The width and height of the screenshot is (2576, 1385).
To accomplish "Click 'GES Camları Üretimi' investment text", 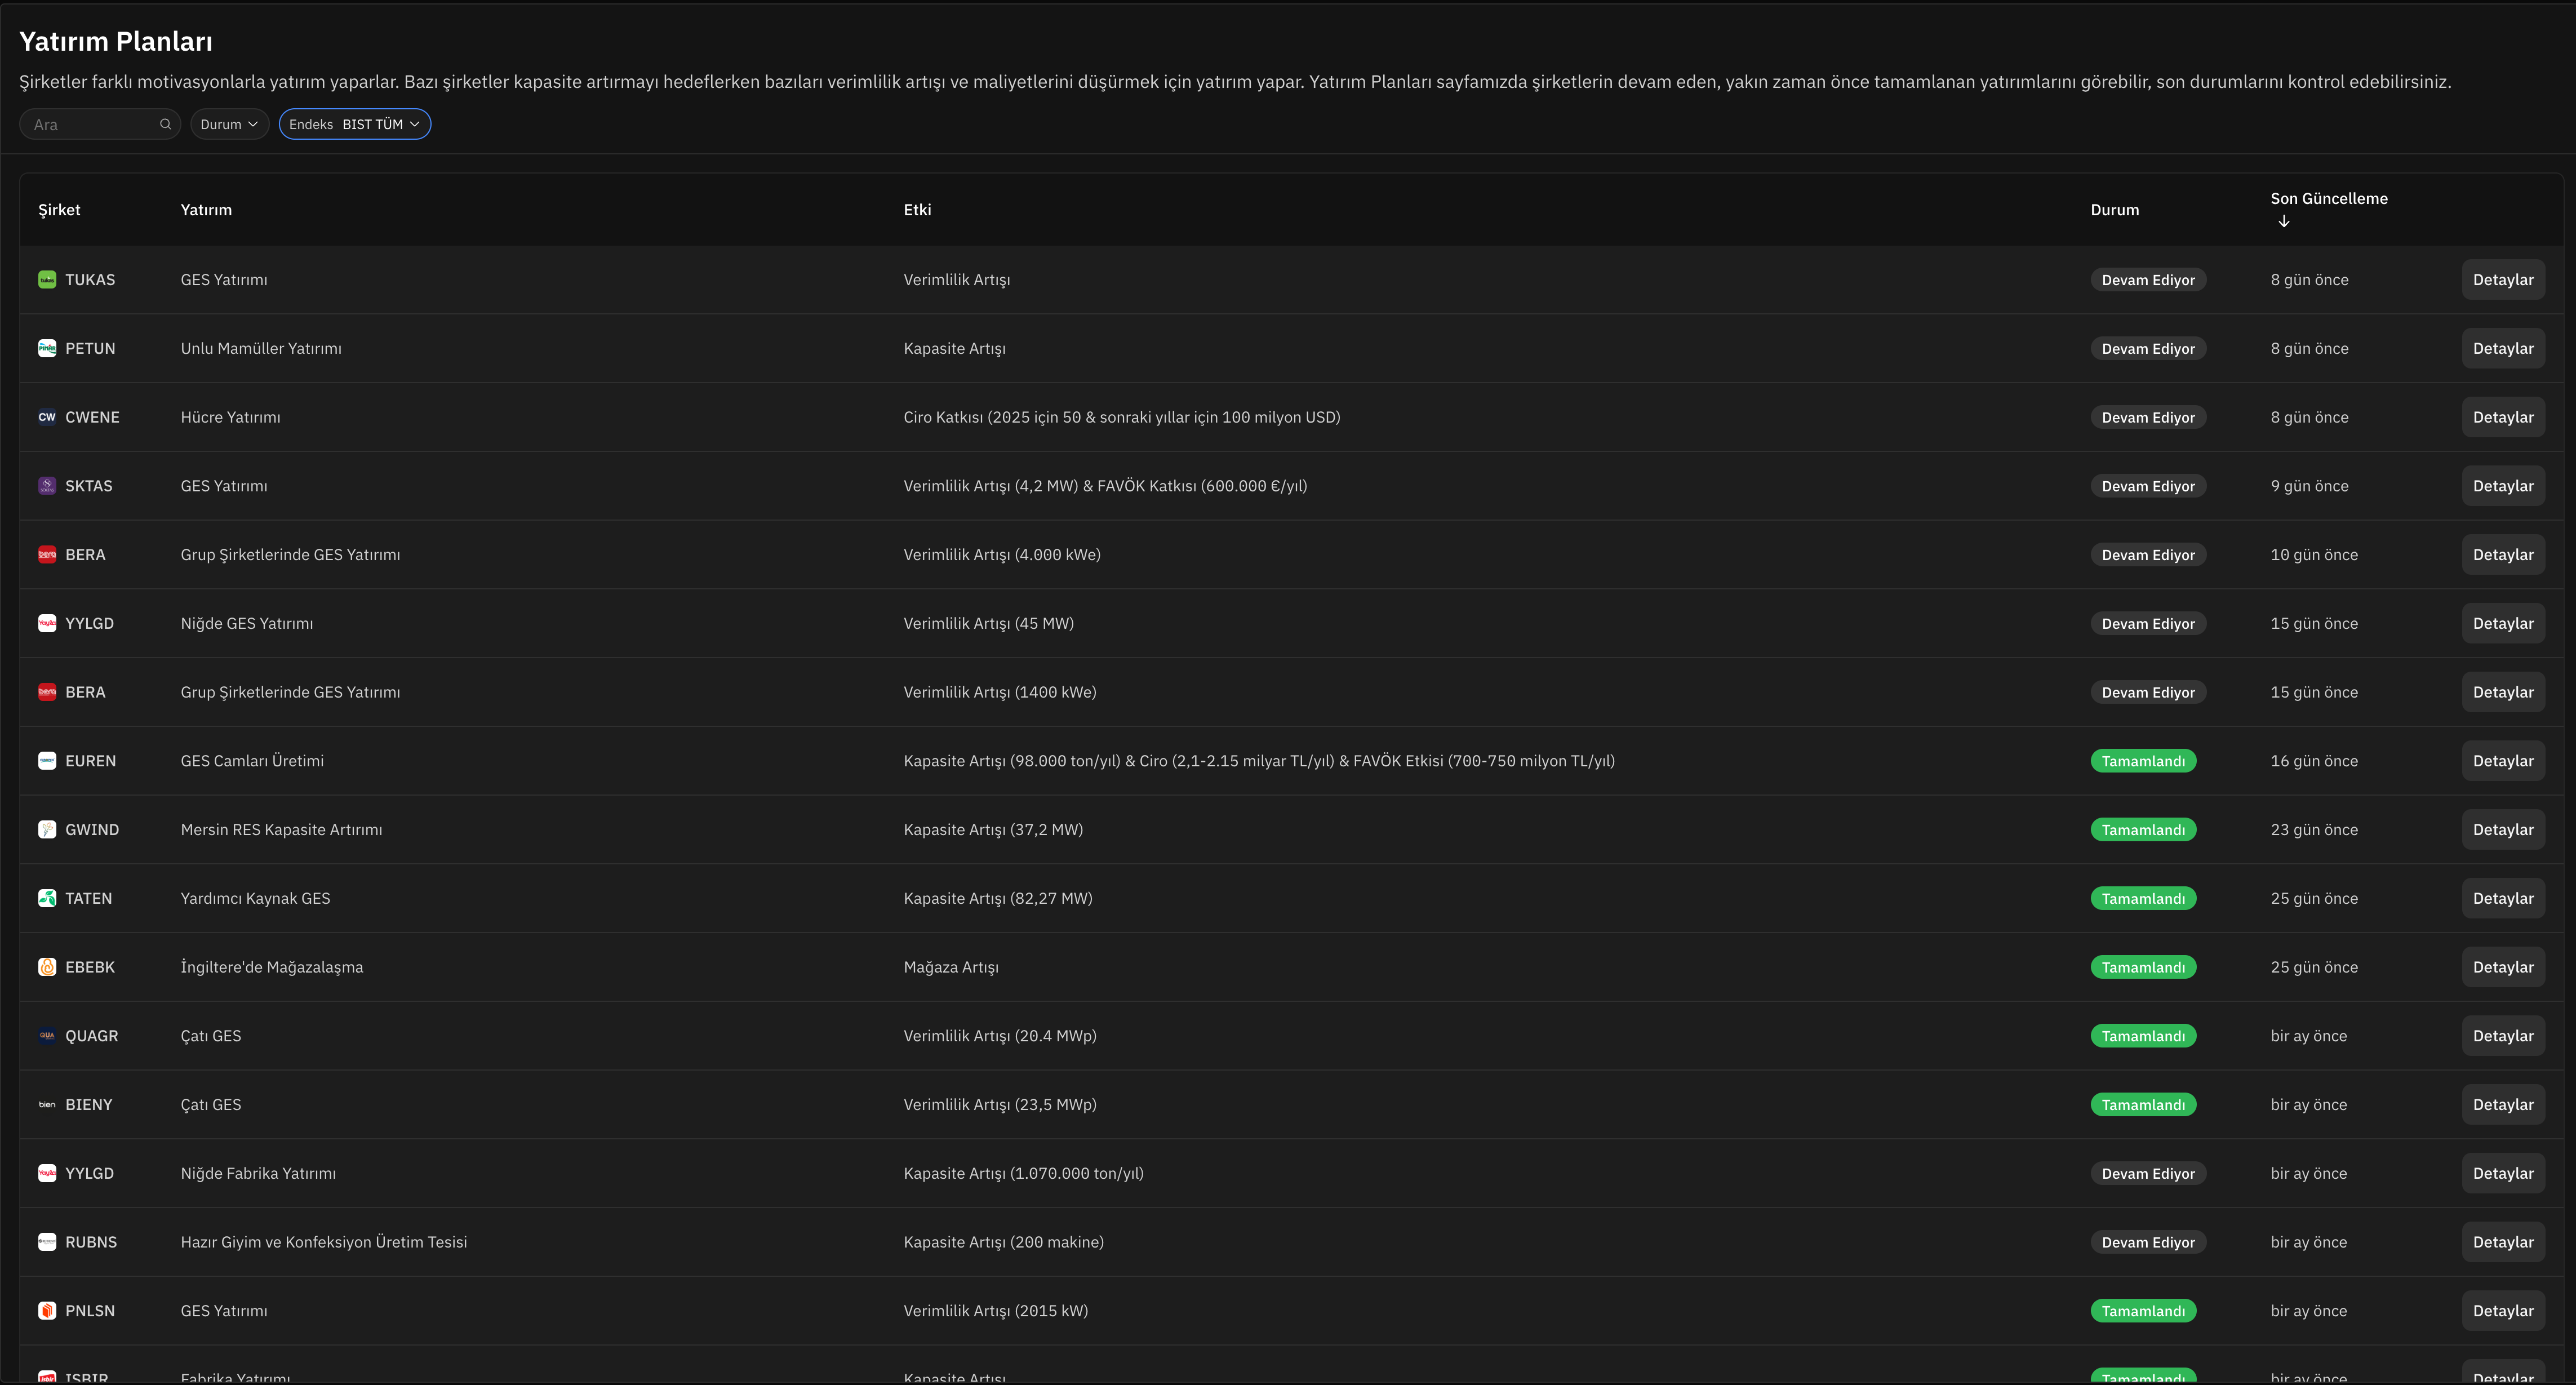I will [x=252, y=761].
